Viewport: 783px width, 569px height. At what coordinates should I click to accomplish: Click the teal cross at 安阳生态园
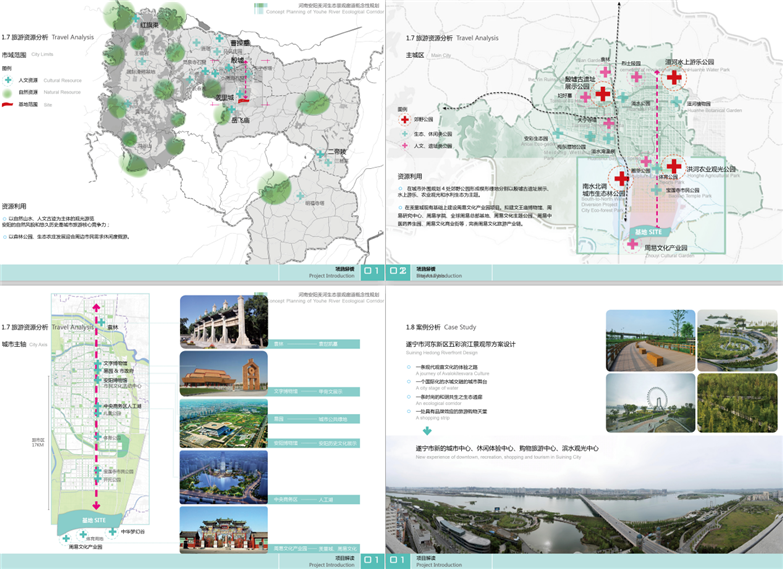[557, 133]
